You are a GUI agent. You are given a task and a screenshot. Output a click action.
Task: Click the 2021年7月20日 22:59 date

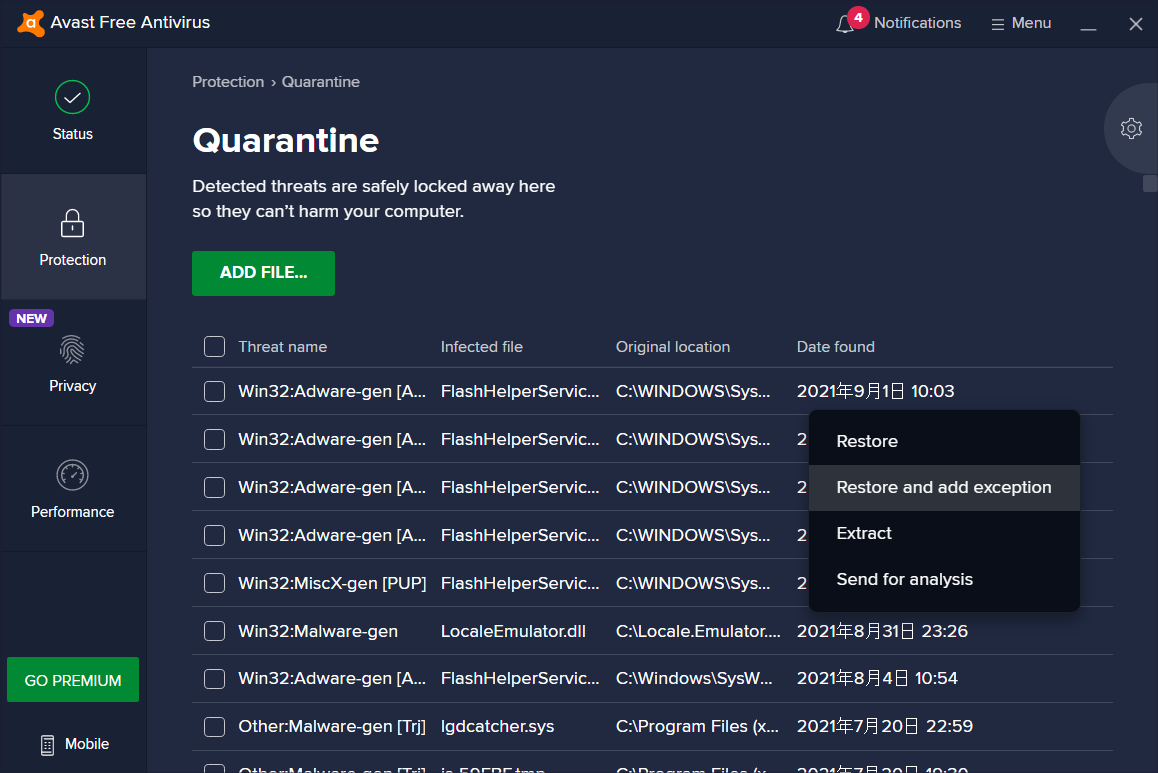(x=885, y=726)
